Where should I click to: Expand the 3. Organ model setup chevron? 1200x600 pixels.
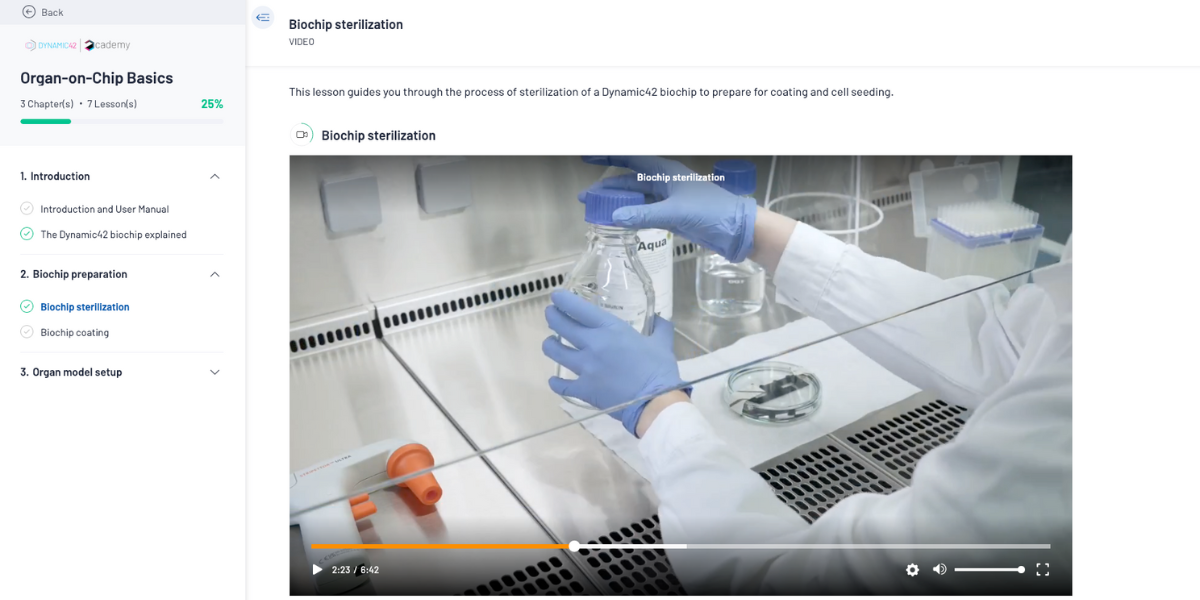(214, 372)
